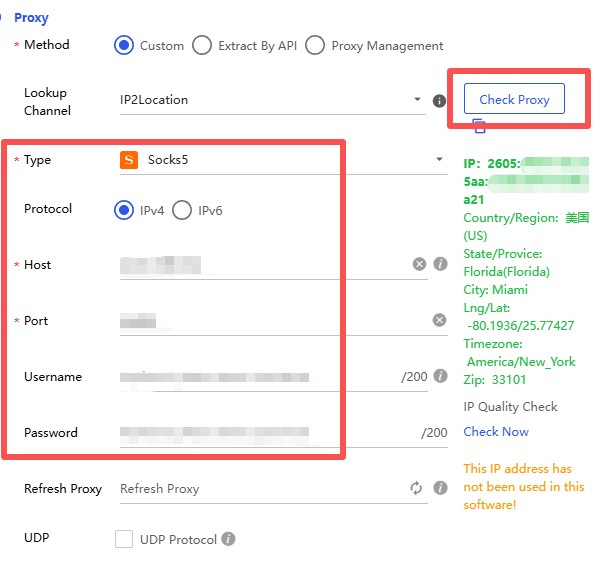The width and height of the screenshot is (612, 579).
Task: Click the America/New_York timezone text
Action: point(521,362)
